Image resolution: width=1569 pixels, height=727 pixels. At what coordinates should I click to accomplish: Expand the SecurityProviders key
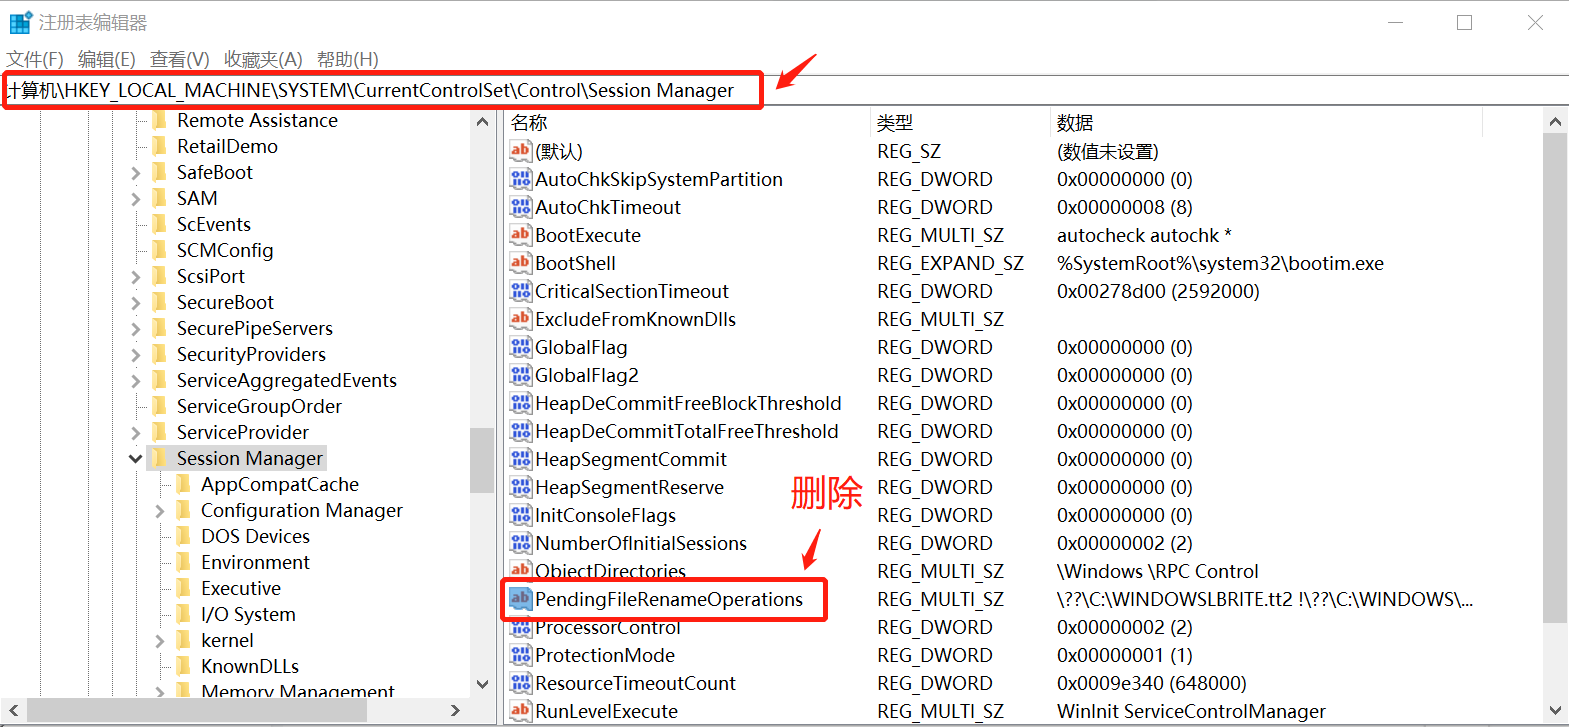[135, 355]
